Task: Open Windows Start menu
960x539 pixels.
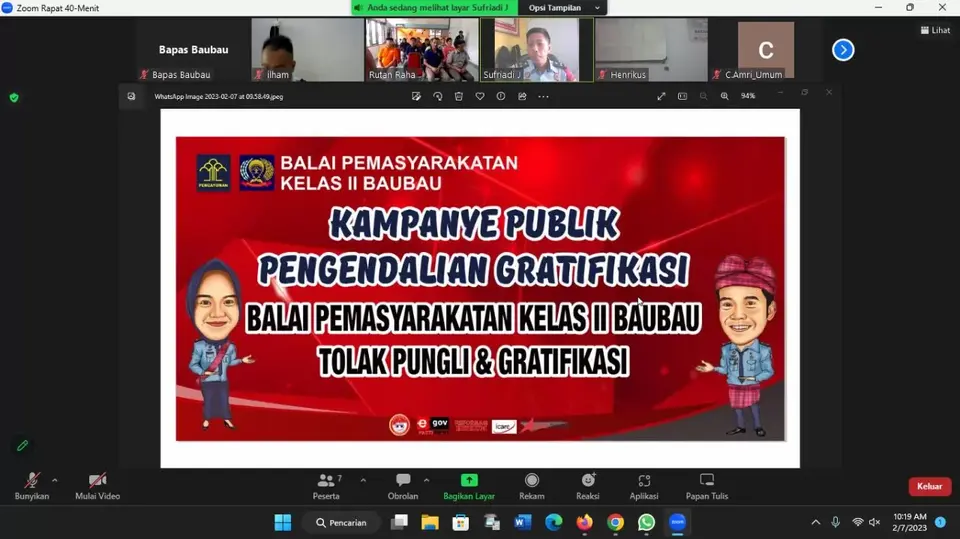Action: [x=283, y=522]
